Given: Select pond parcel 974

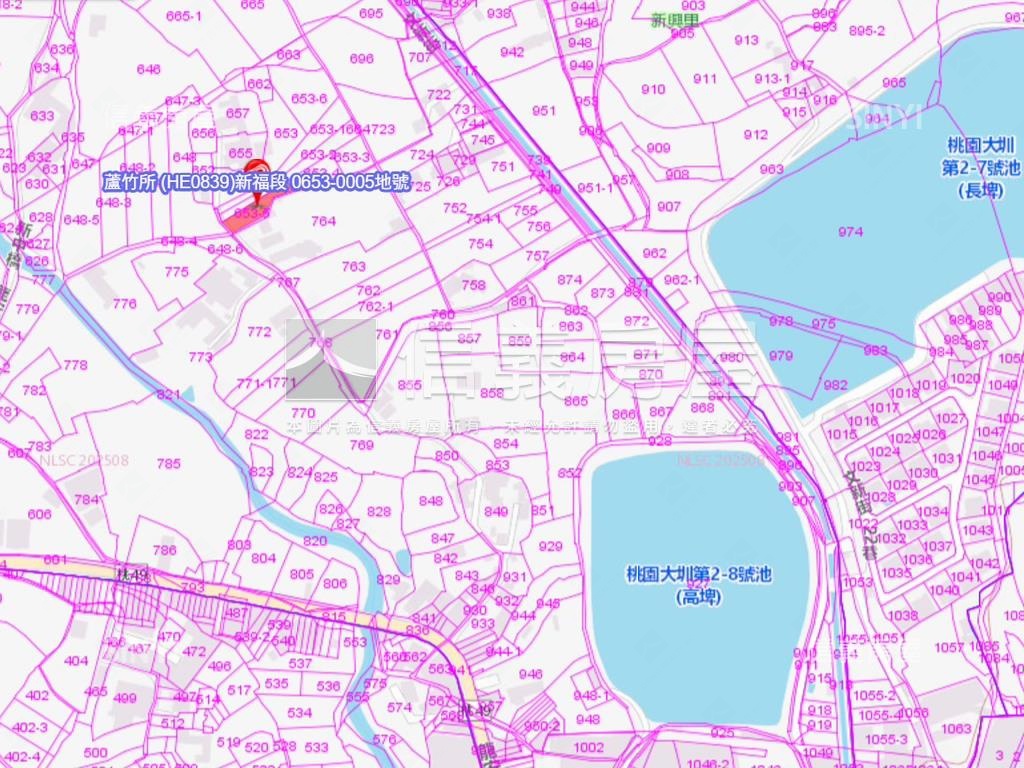Looking at the screenshot, I should [x=850, y=232].
